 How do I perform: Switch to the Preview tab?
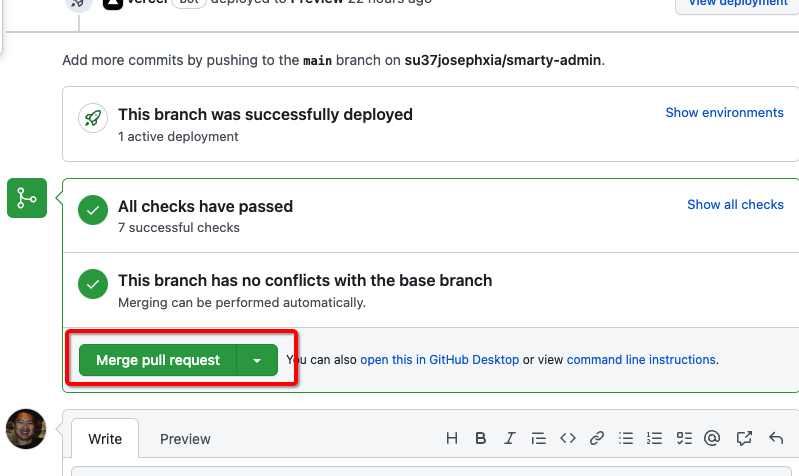185,439
